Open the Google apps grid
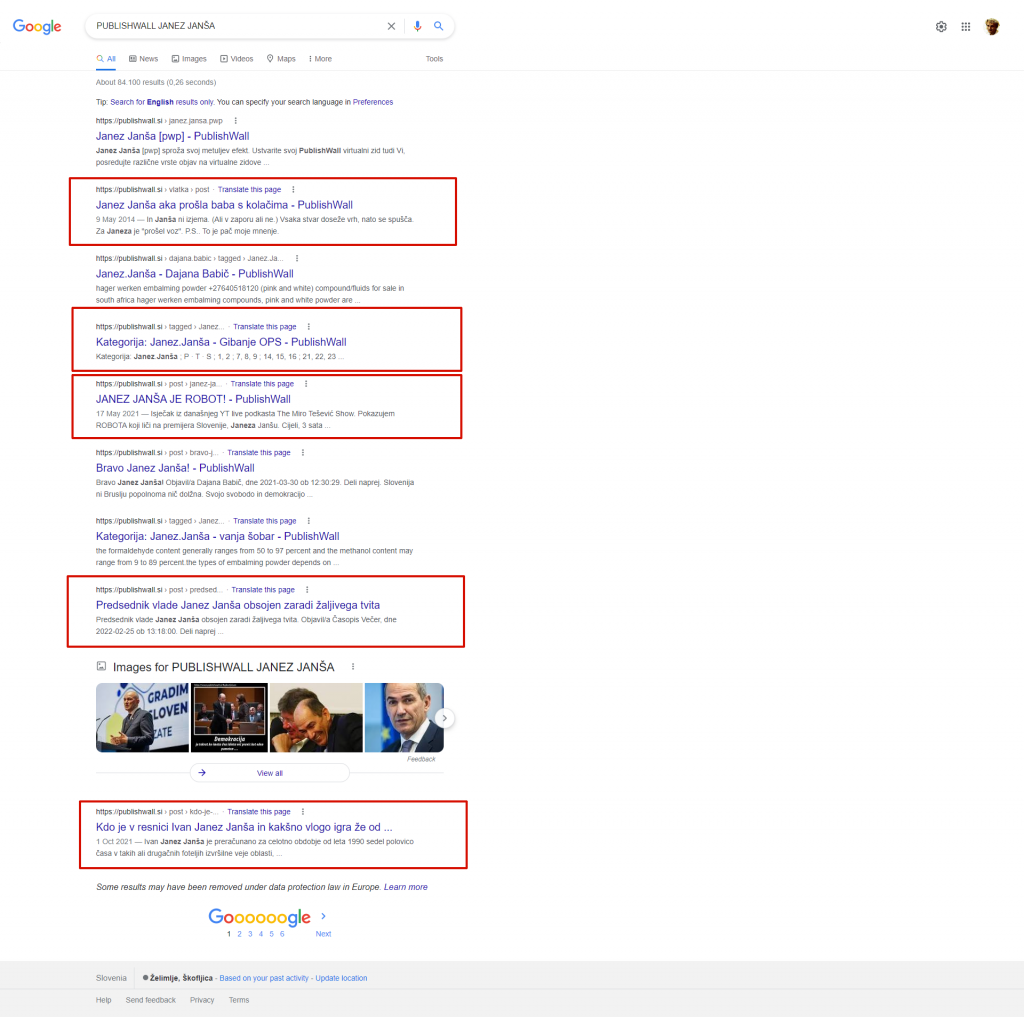 click(966, 27)
